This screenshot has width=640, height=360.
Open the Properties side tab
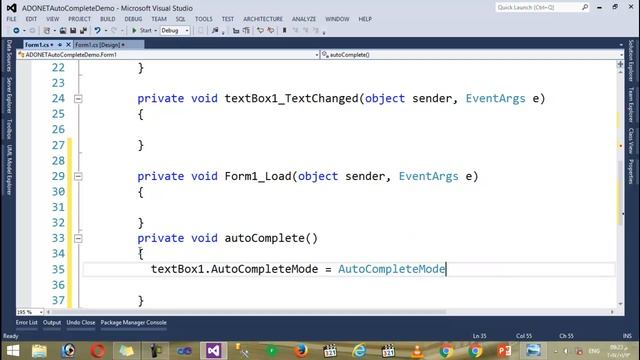point(631,172)
